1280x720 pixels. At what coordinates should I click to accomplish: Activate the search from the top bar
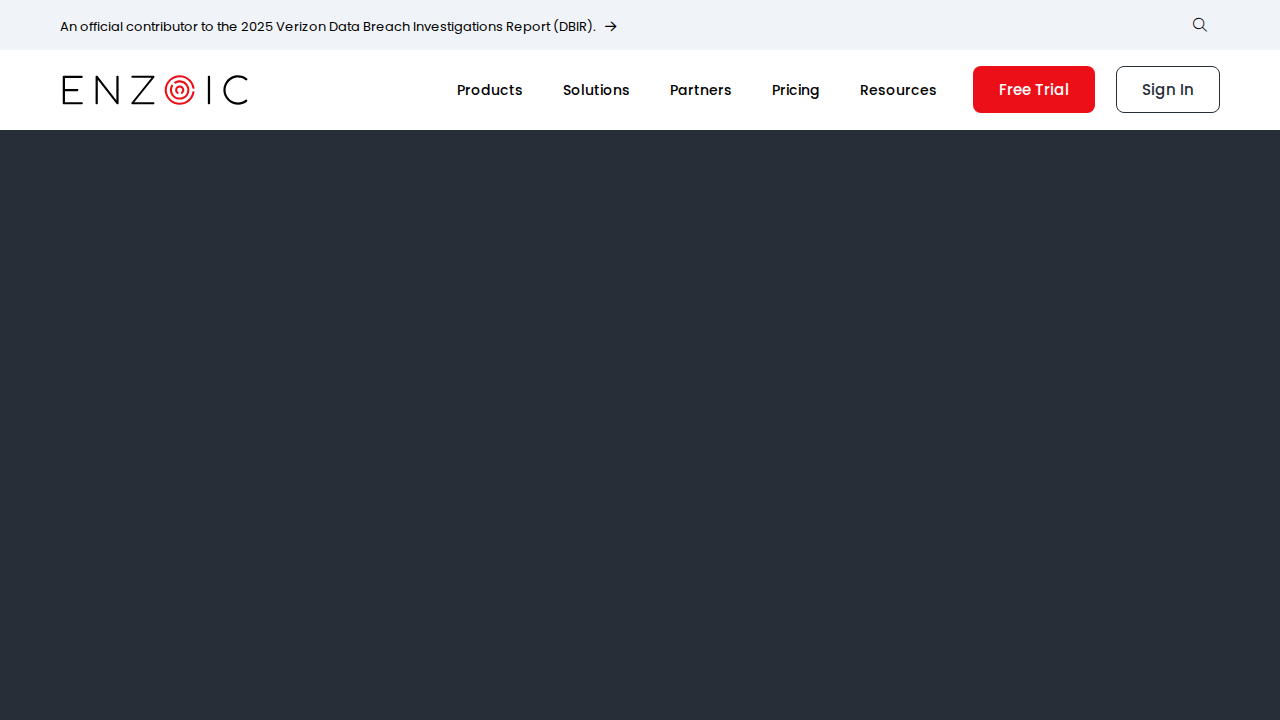1199,25
